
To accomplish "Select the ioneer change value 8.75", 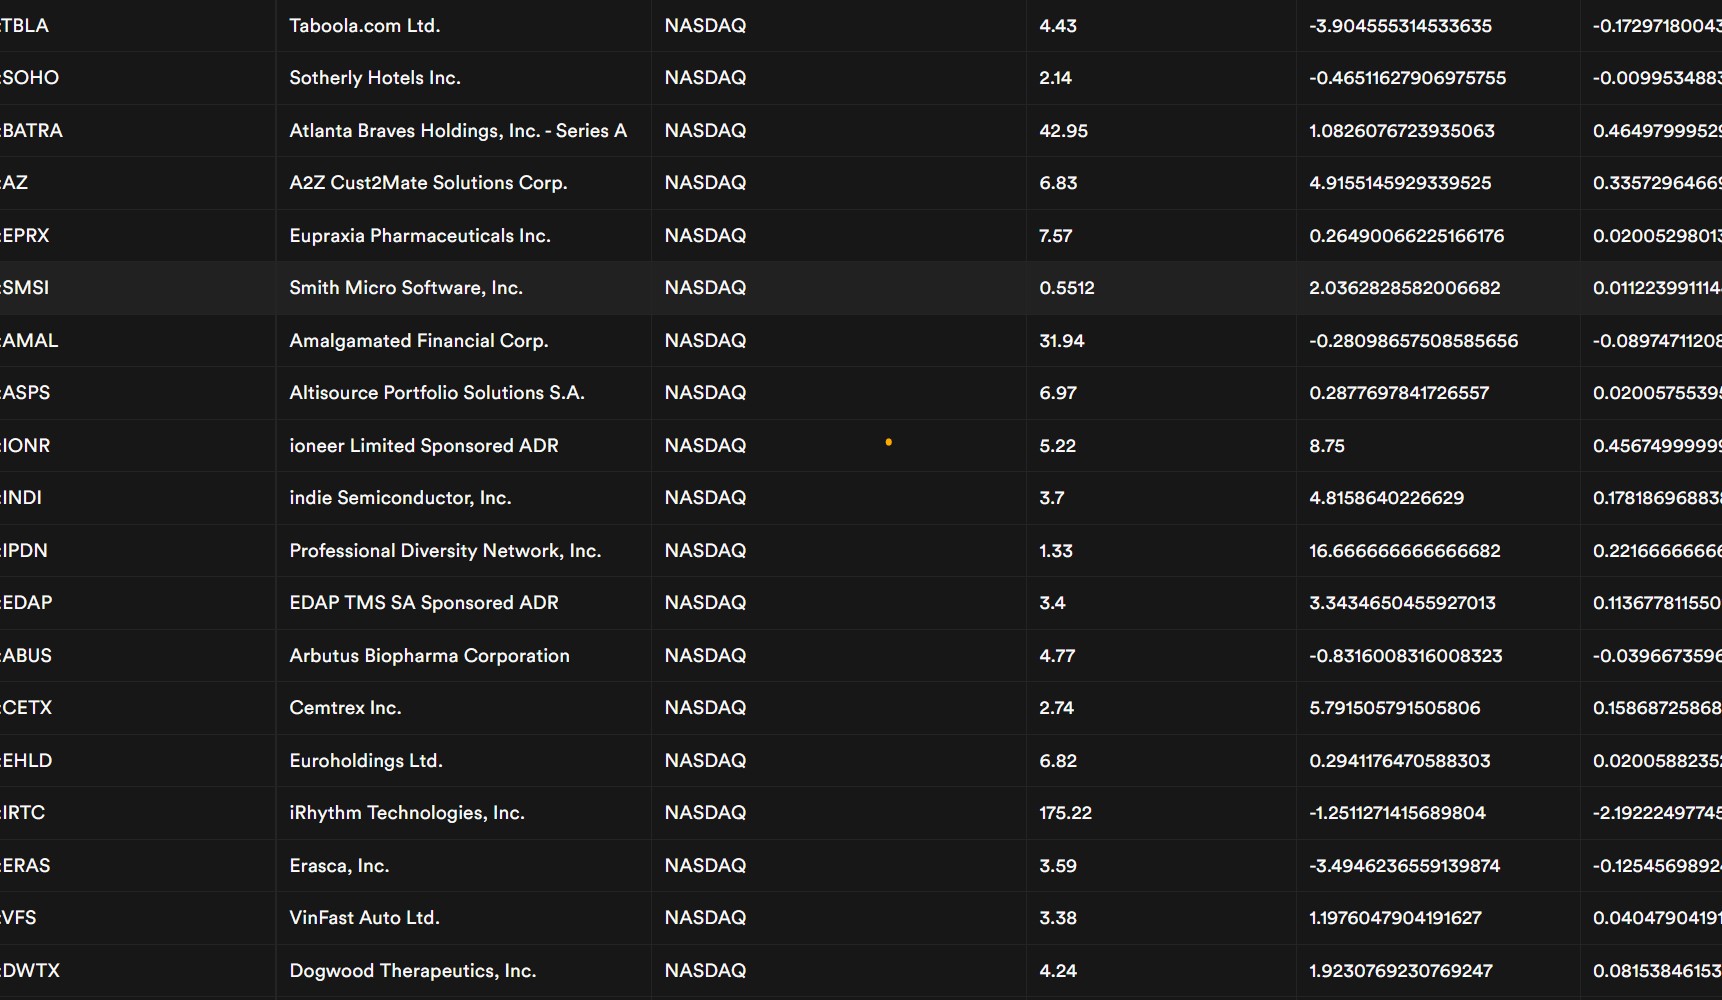I will point(1327,446).
